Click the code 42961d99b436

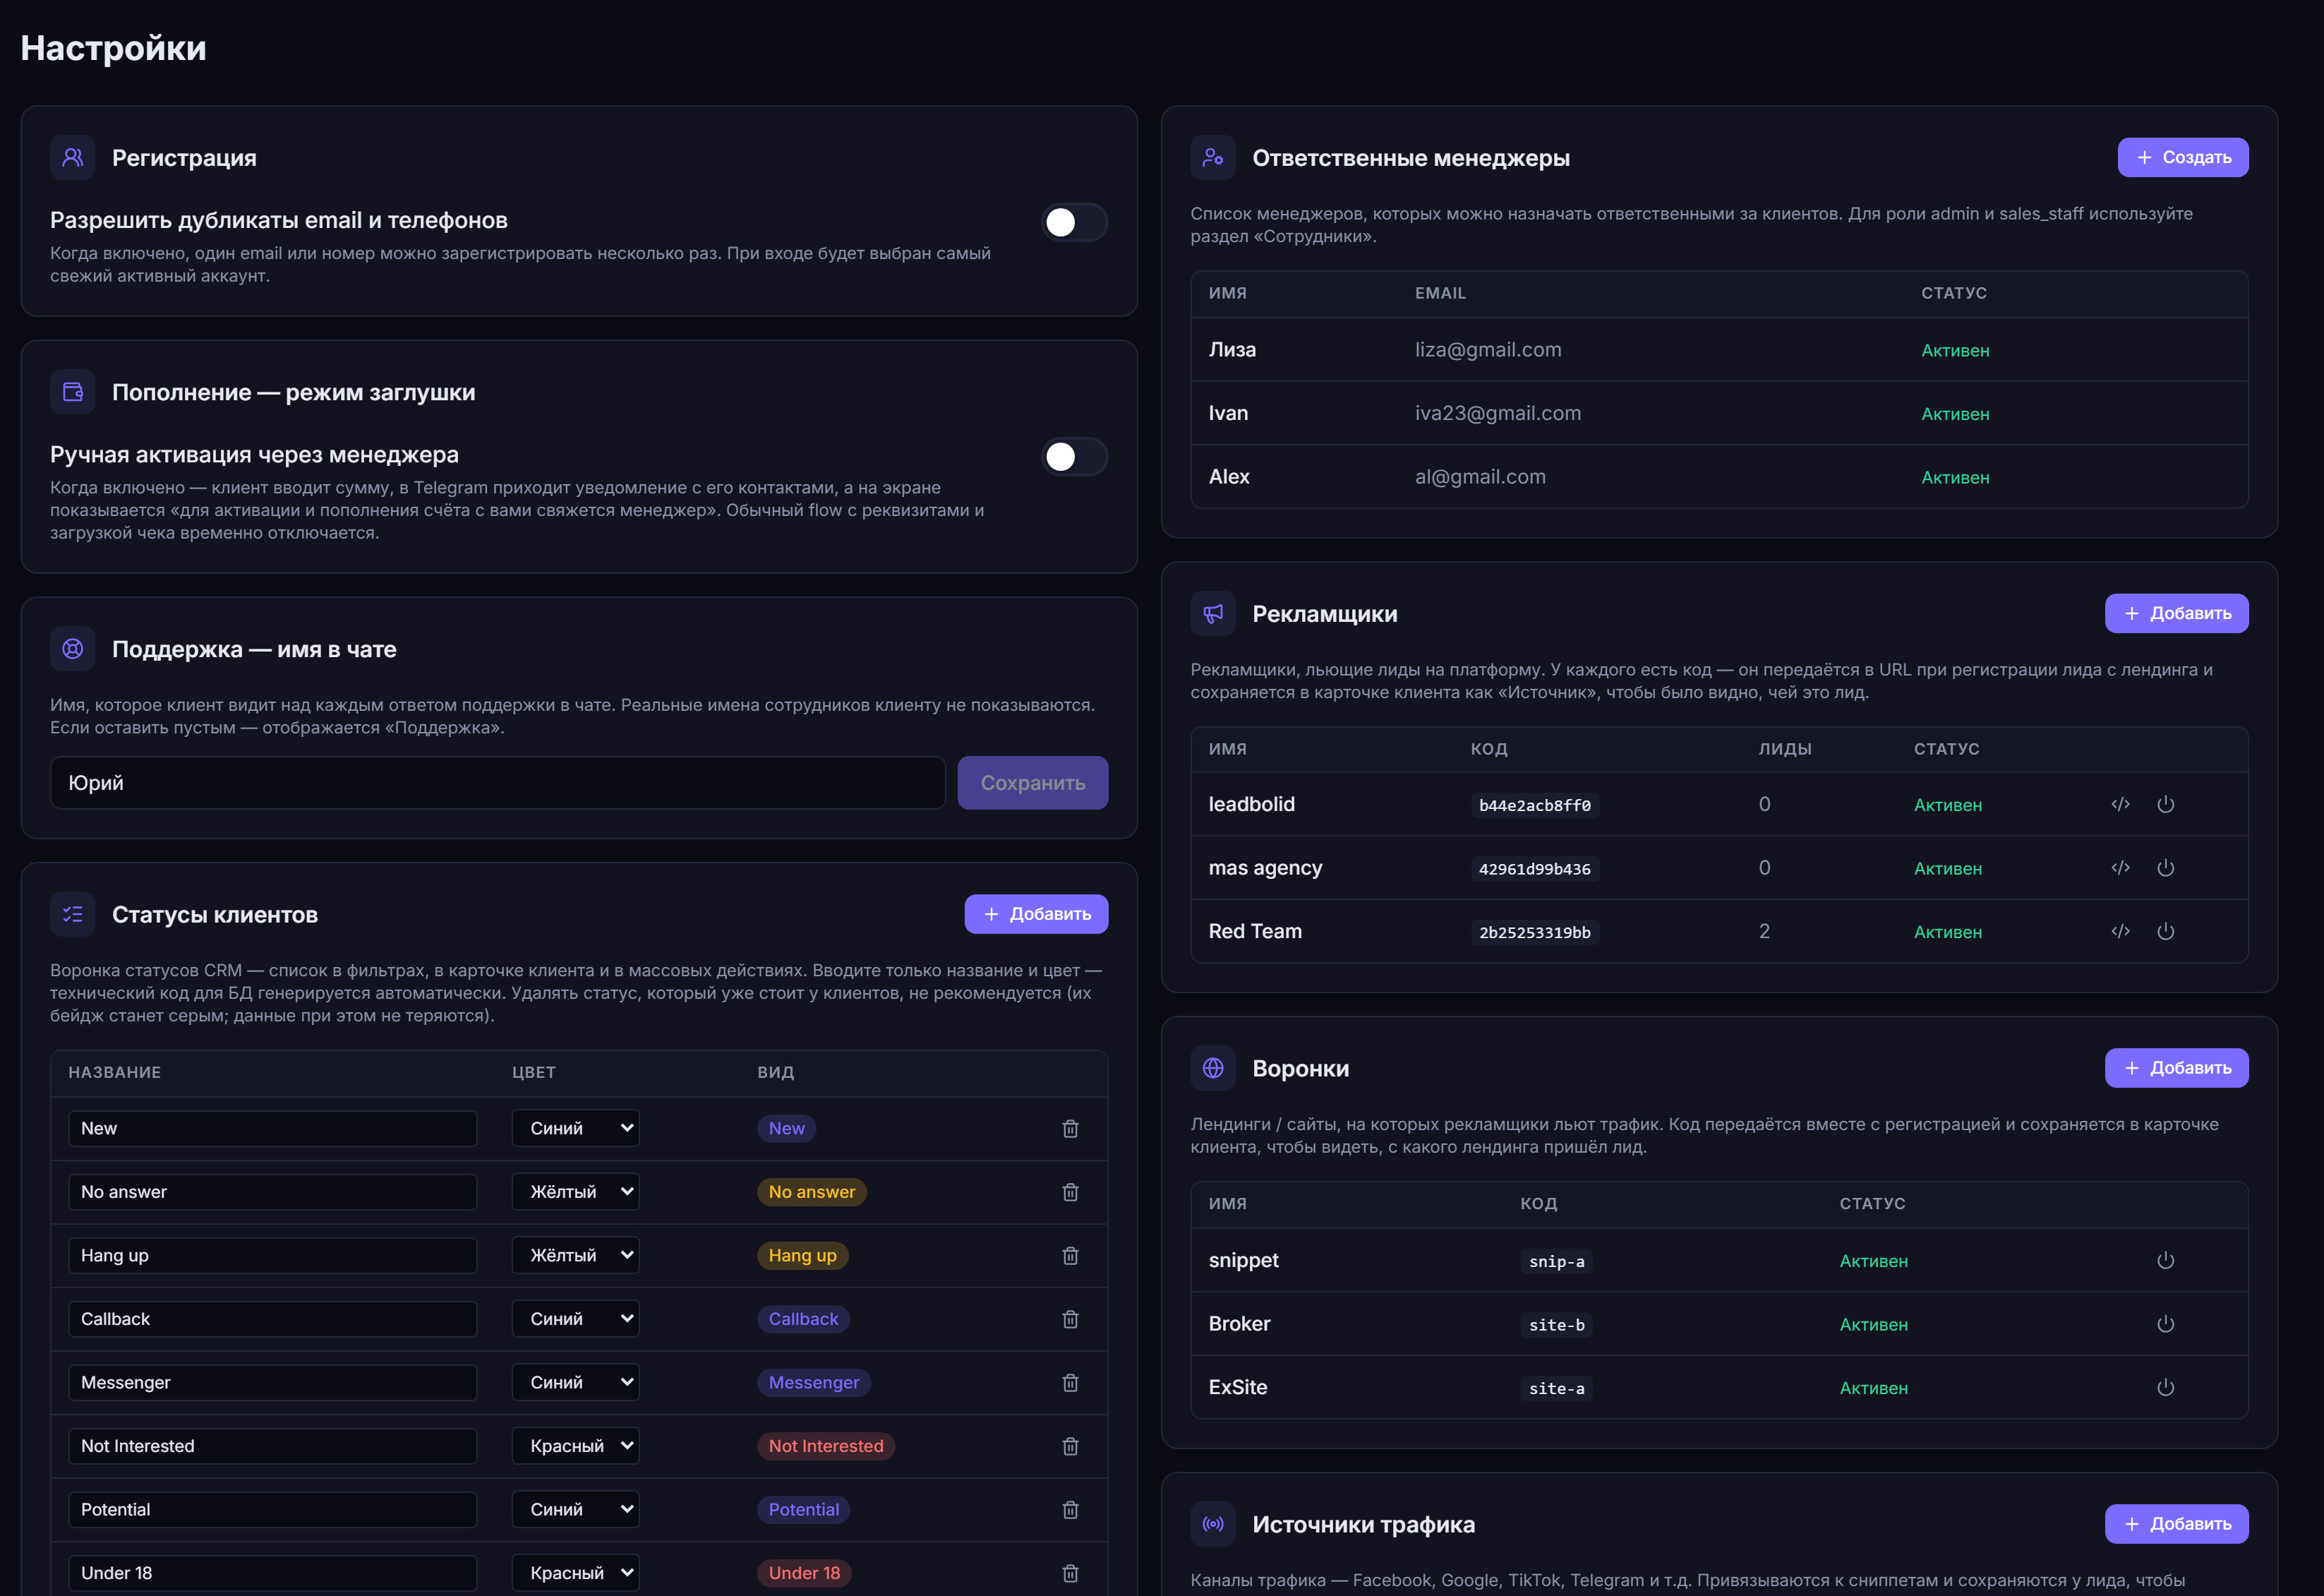pyautogui.click(x=1534, y=869)
